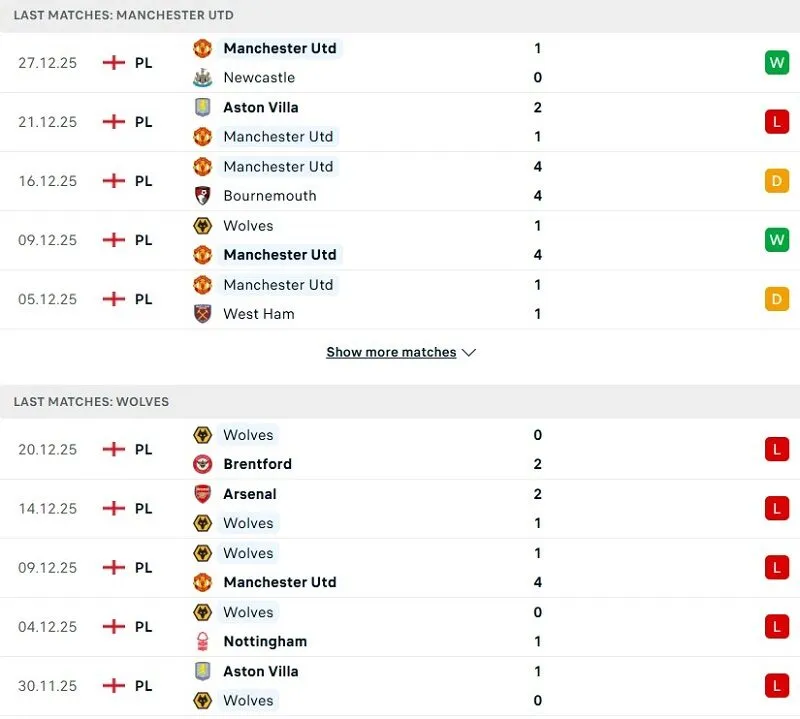
Task: Click the Nottingham Forest crest icon
Action: click(202, 641)
